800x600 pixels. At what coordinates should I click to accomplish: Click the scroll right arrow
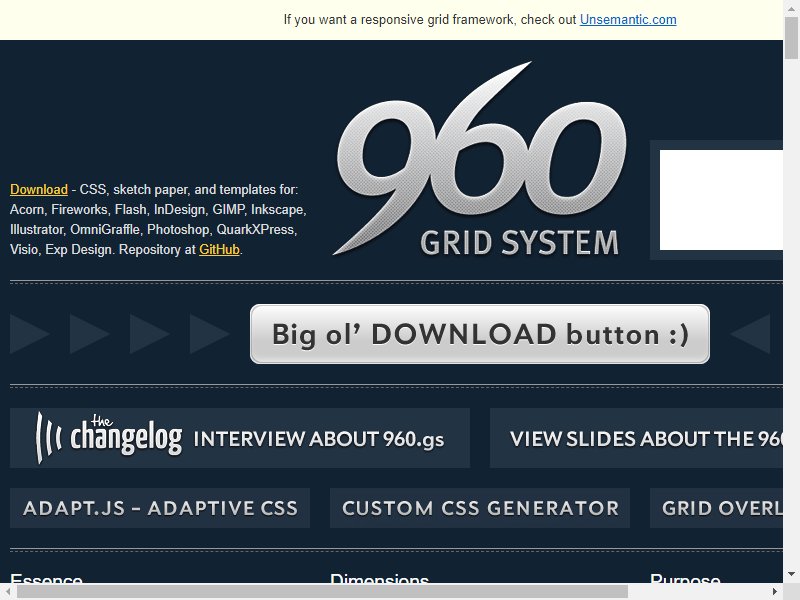pos(774,592)
